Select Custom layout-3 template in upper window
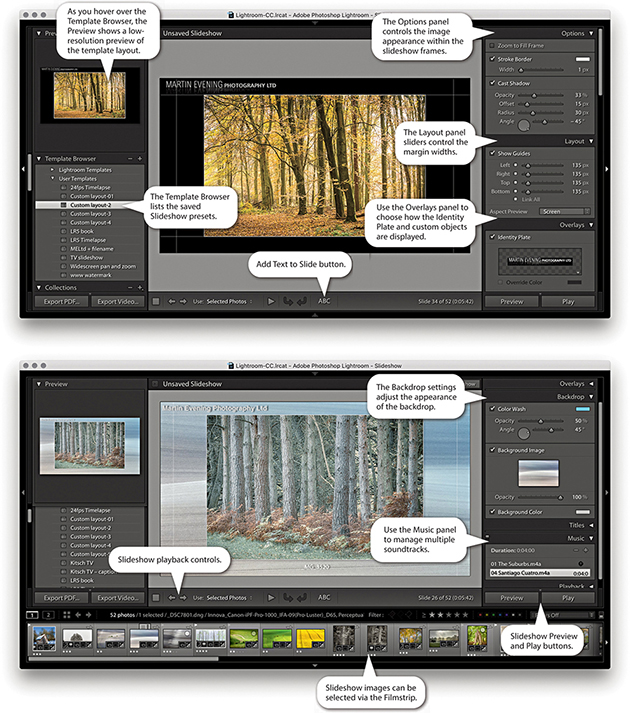The height and width of the screenshot is (713, 630). [90, 214]
